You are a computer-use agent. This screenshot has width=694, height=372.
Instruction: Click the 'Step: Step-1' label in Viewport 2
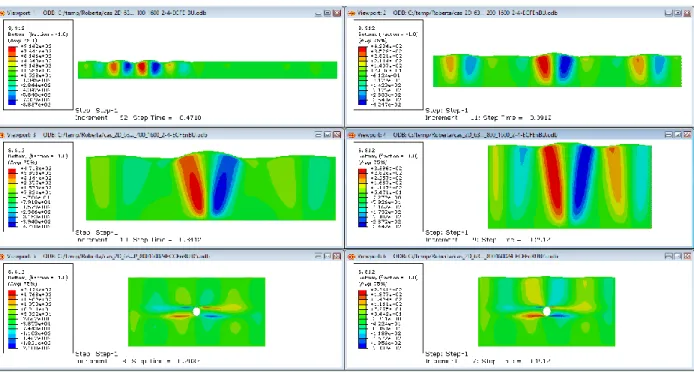(447, 111)
